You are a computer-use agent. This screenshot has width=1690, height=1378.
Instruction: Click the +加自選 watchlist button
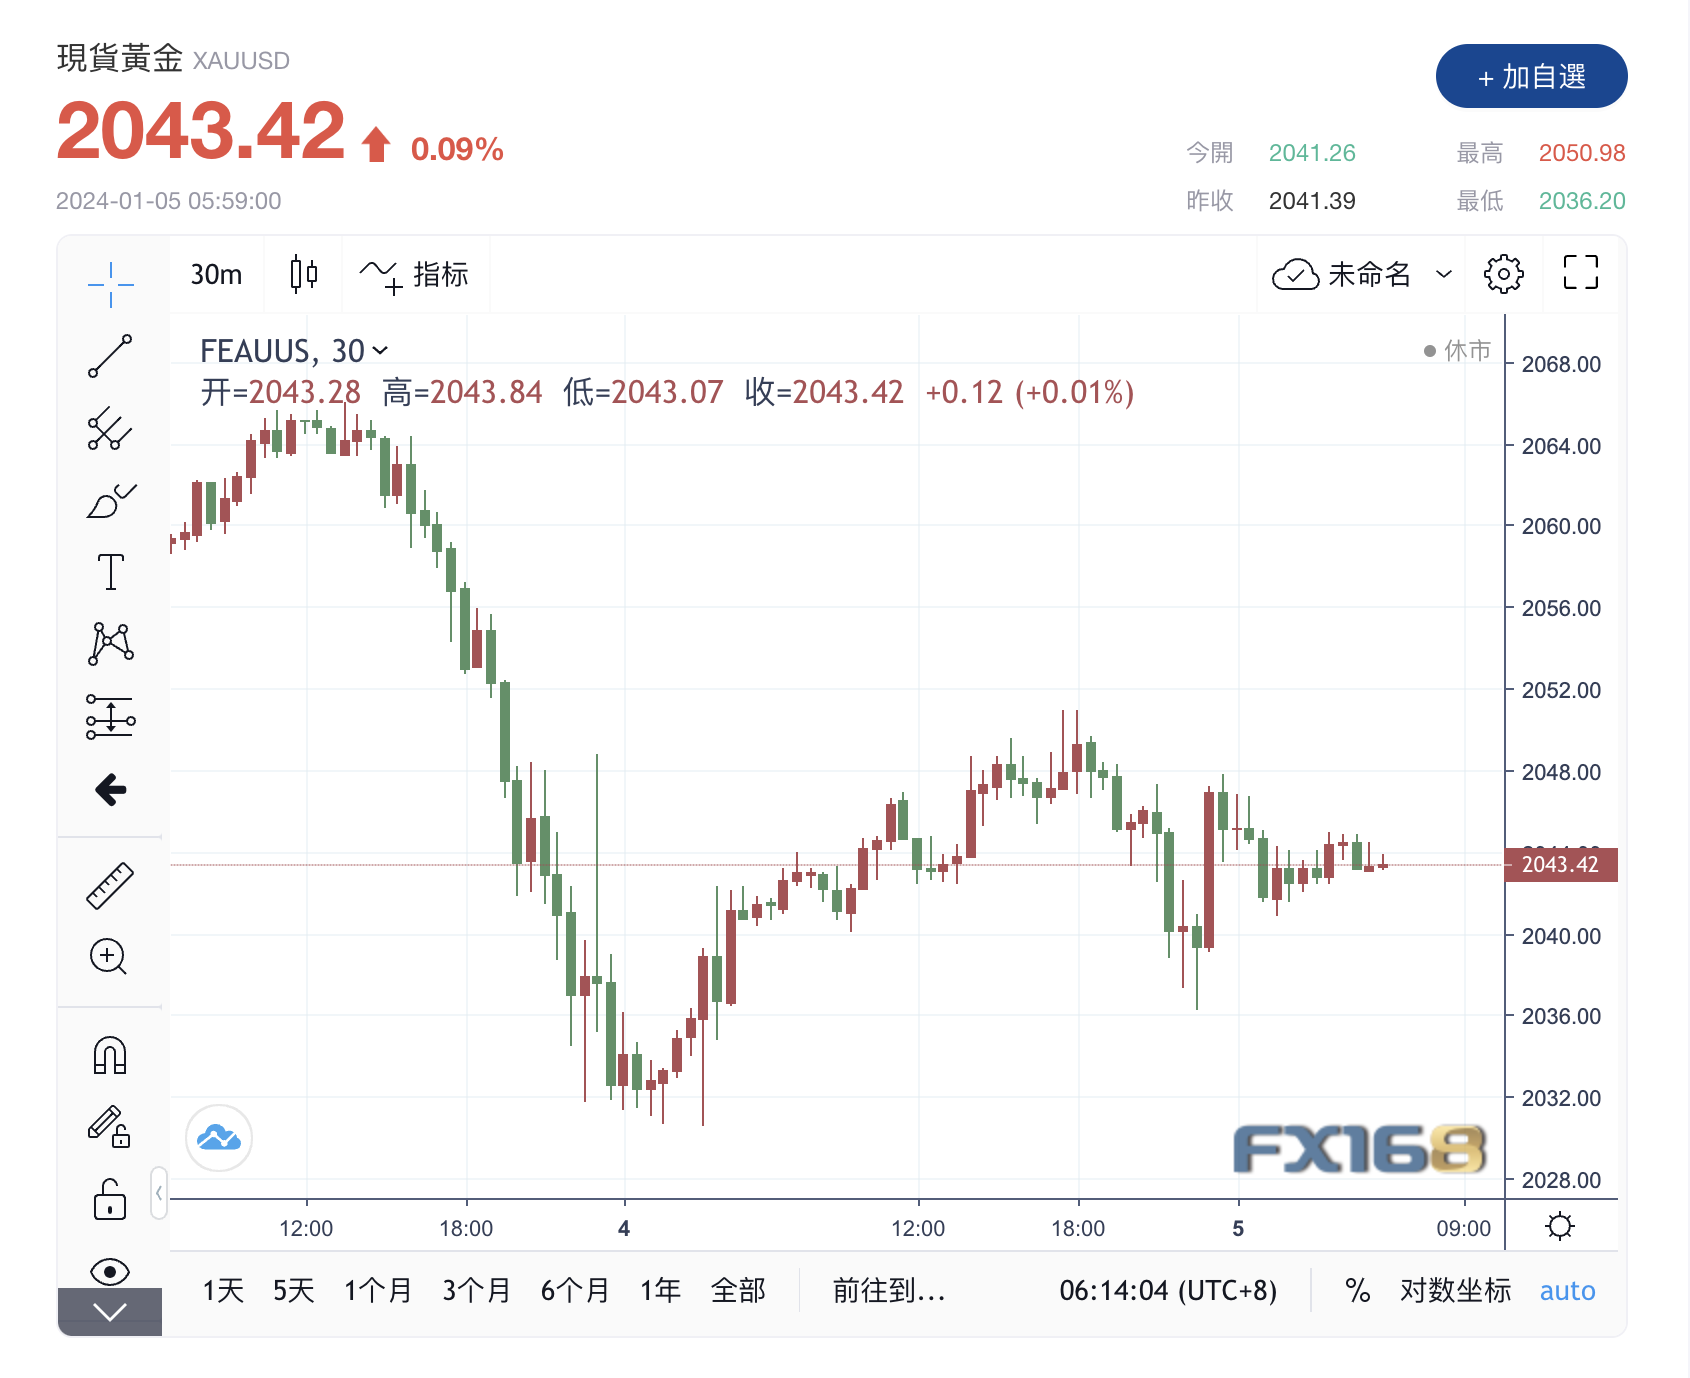click(1531, 75)
